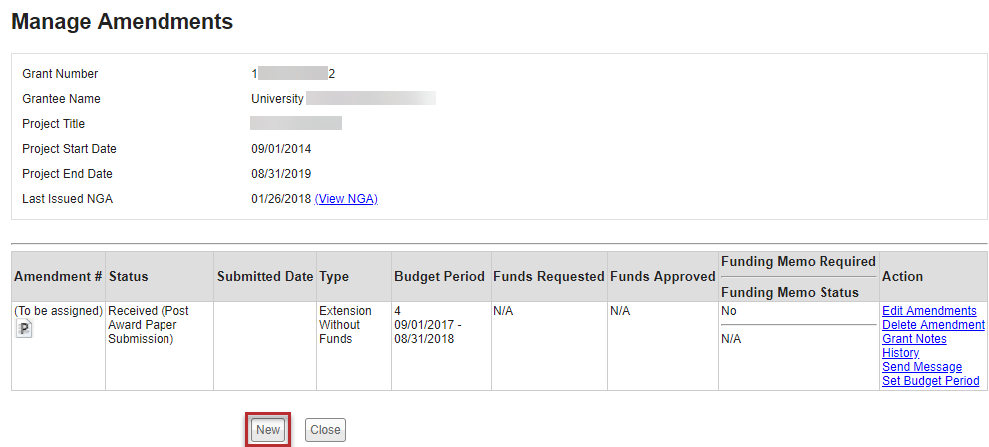Click the Funds Requested column header
Screen dimensions: 989x447
pyautogui.click(x=549, y=276)
